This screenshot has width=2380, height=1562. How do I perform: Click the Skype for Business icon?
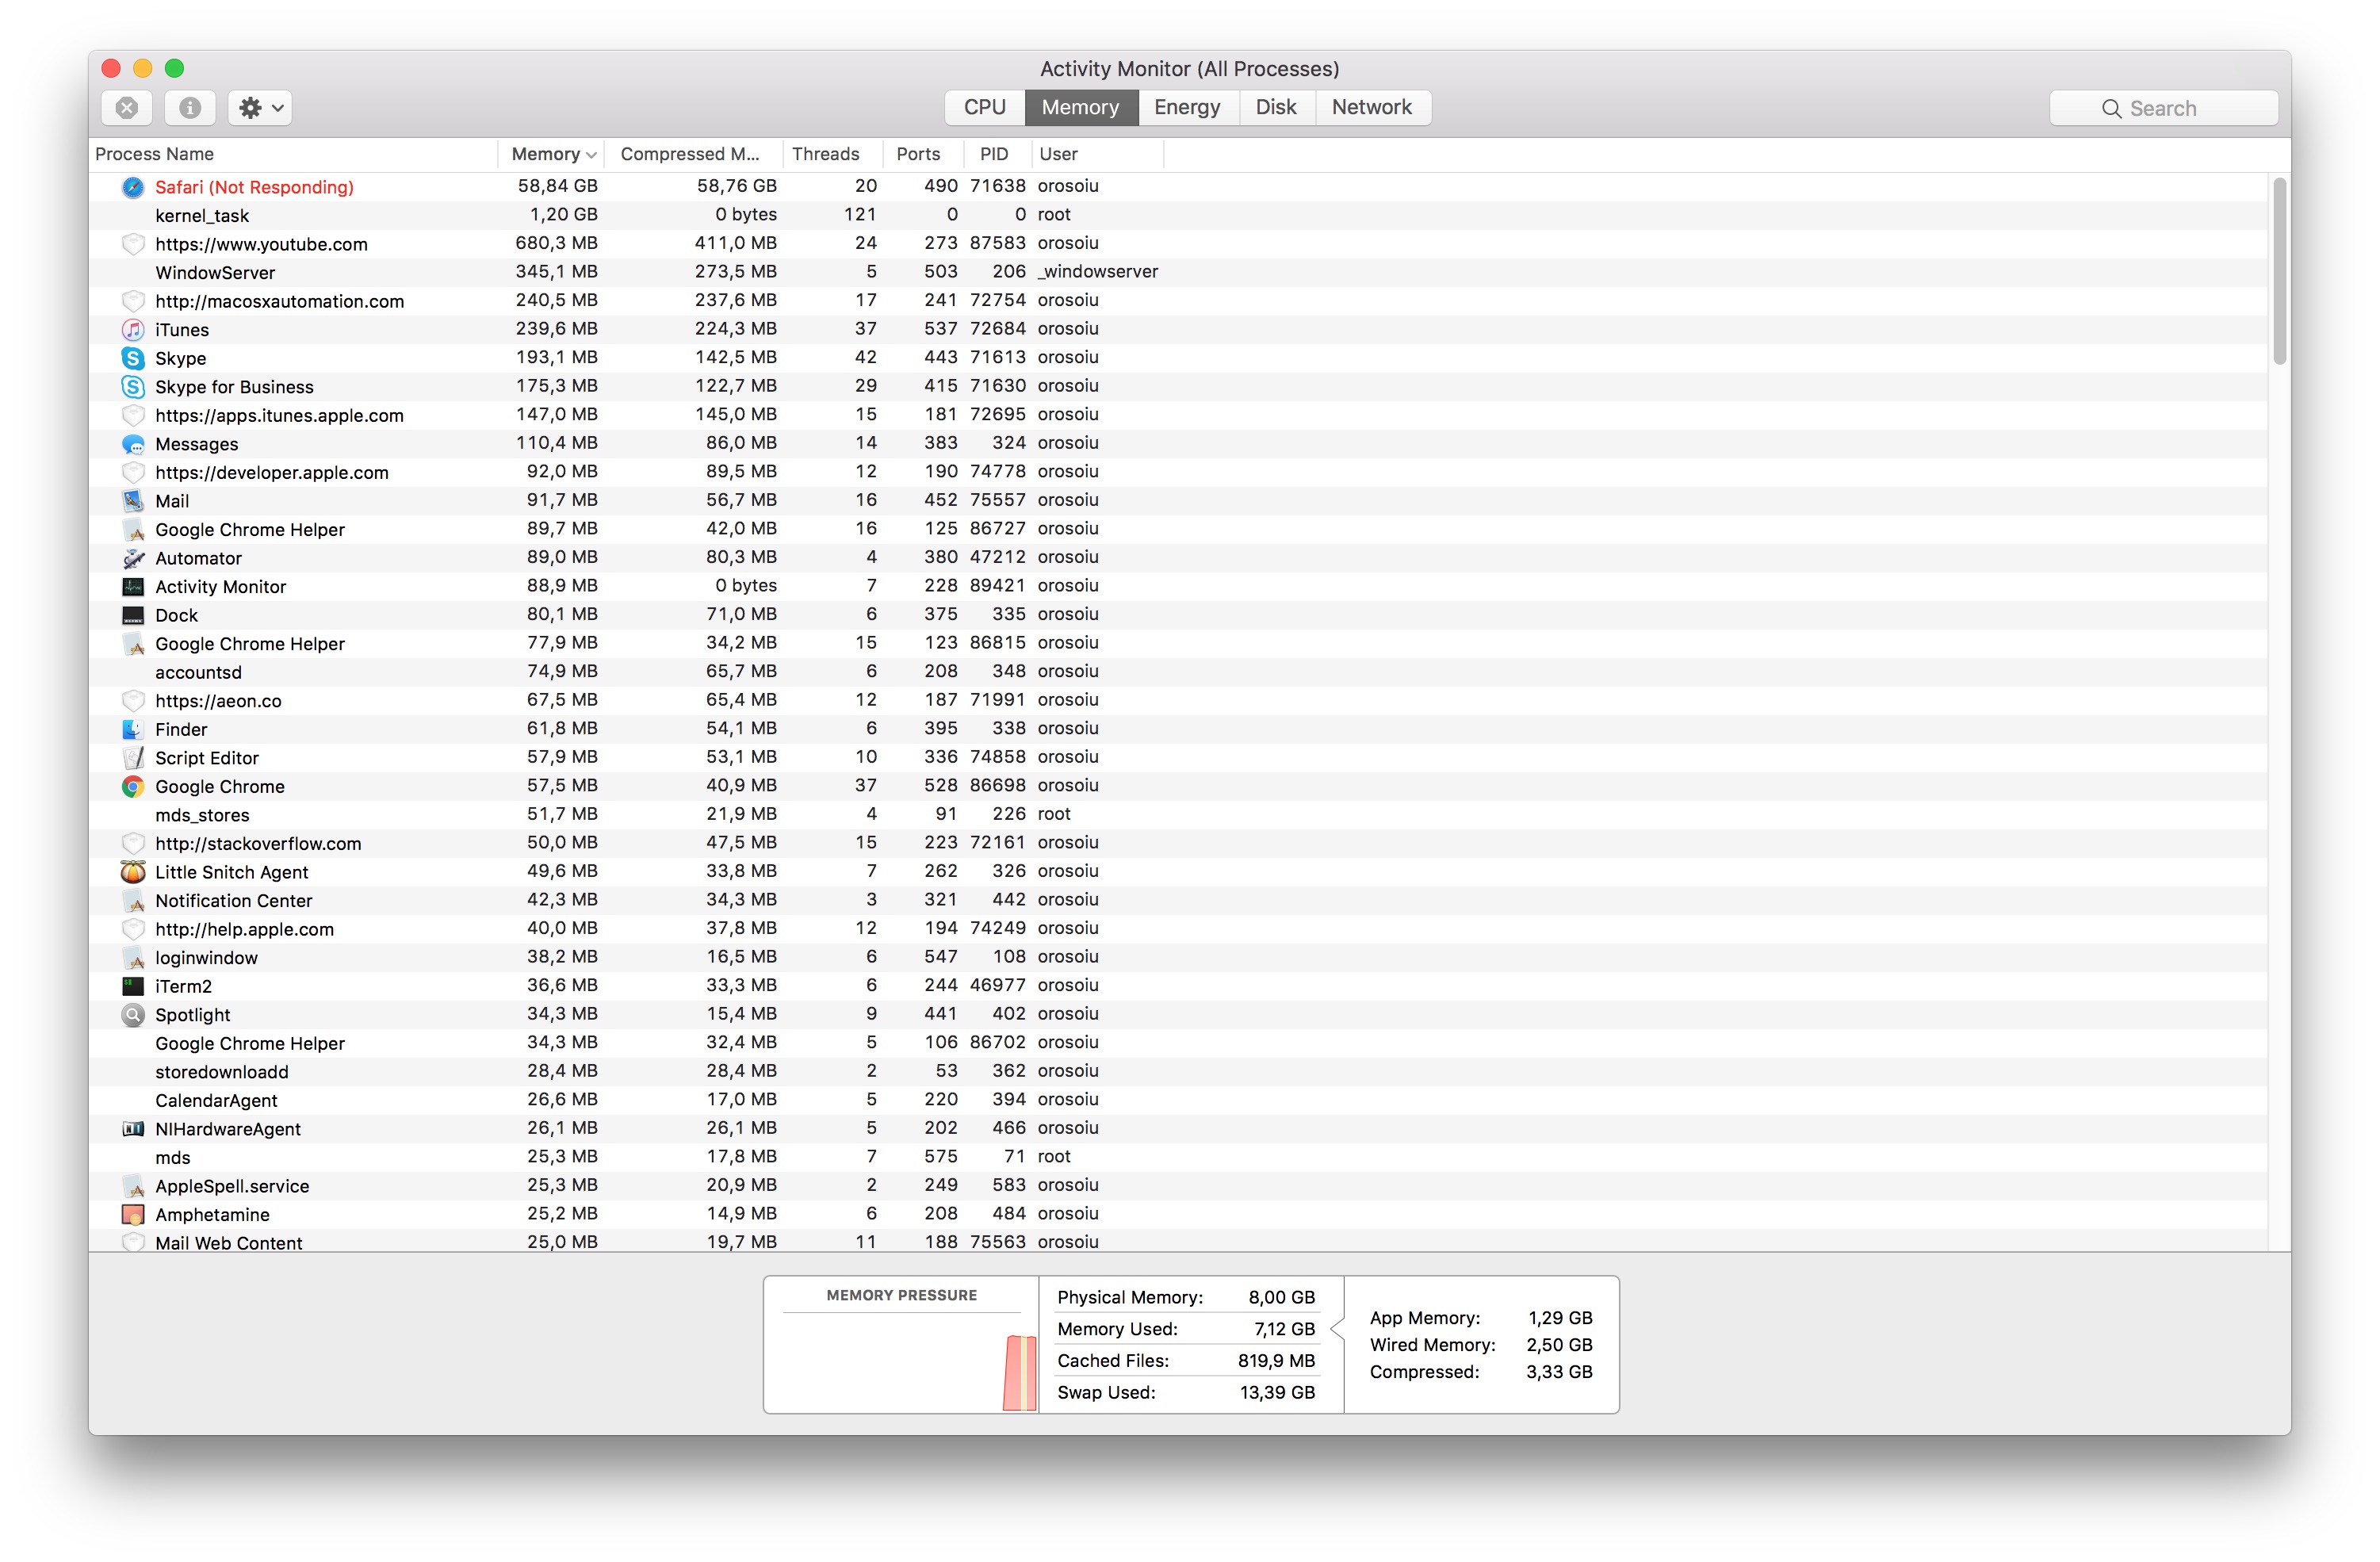[x=133, y=387]
